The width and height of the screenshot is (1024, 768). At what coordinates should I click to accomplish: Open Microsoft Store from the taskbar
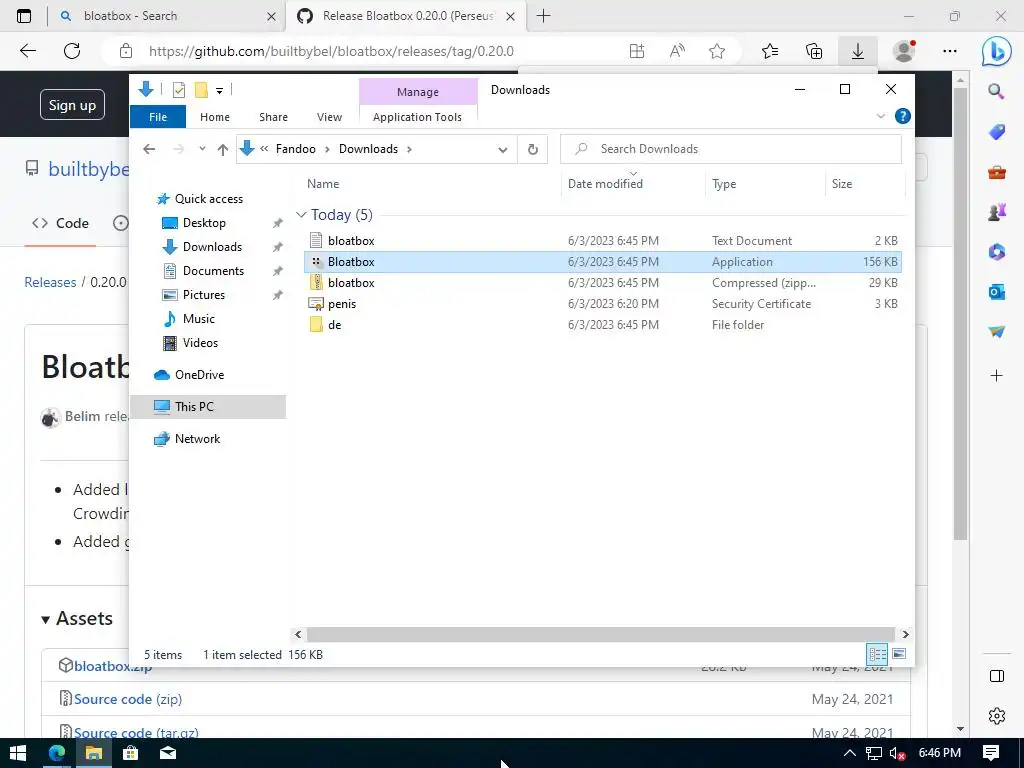click(x=131, y=753)
